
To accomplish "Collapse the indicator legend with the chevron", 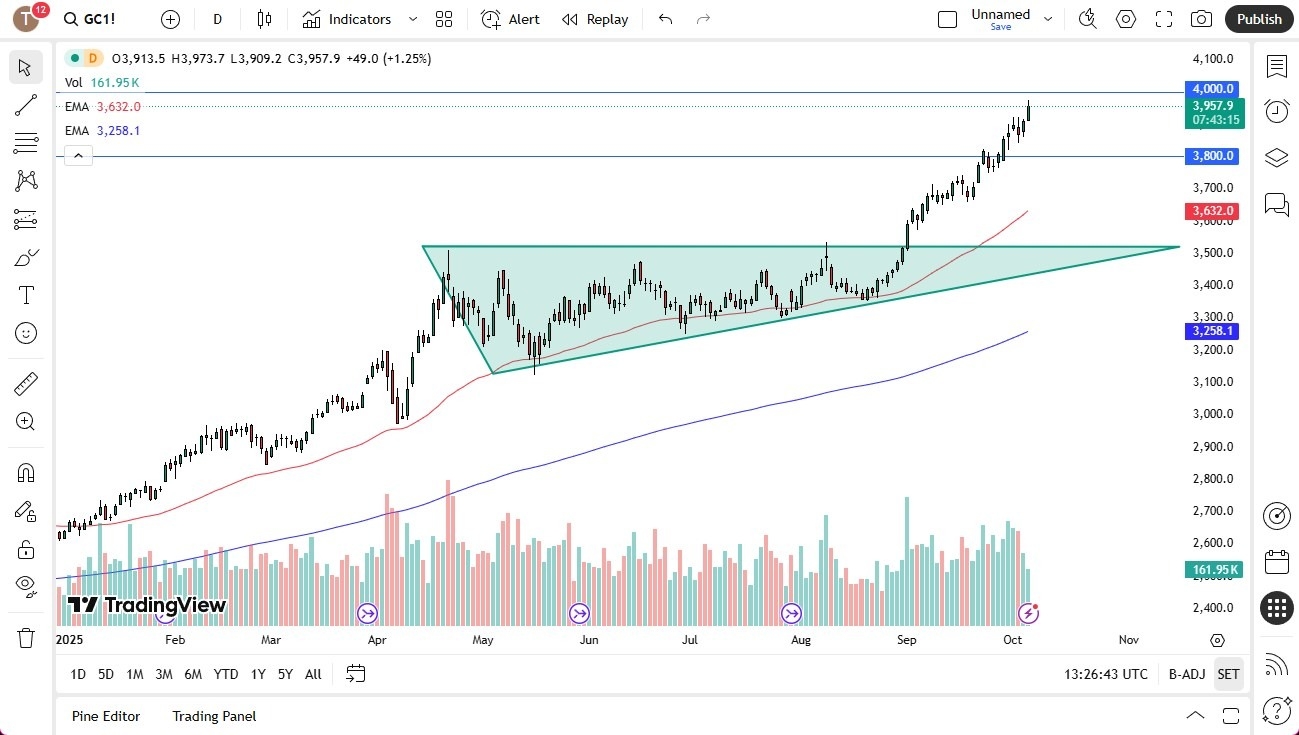I will (78, 155).
